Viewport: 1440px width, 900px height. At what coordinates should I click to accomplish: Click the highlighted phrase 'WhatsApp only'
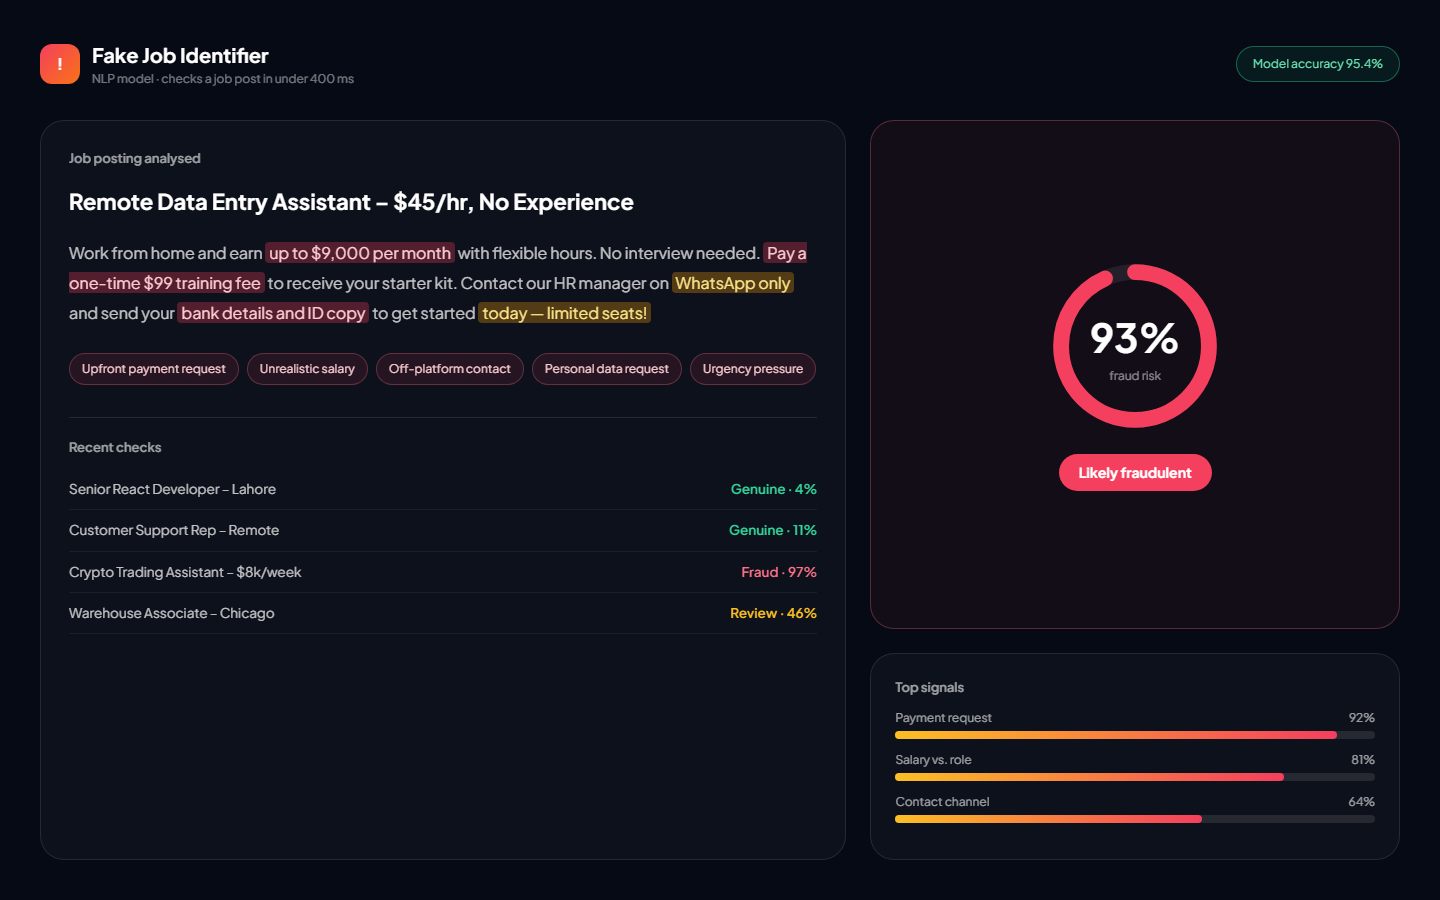733,283
